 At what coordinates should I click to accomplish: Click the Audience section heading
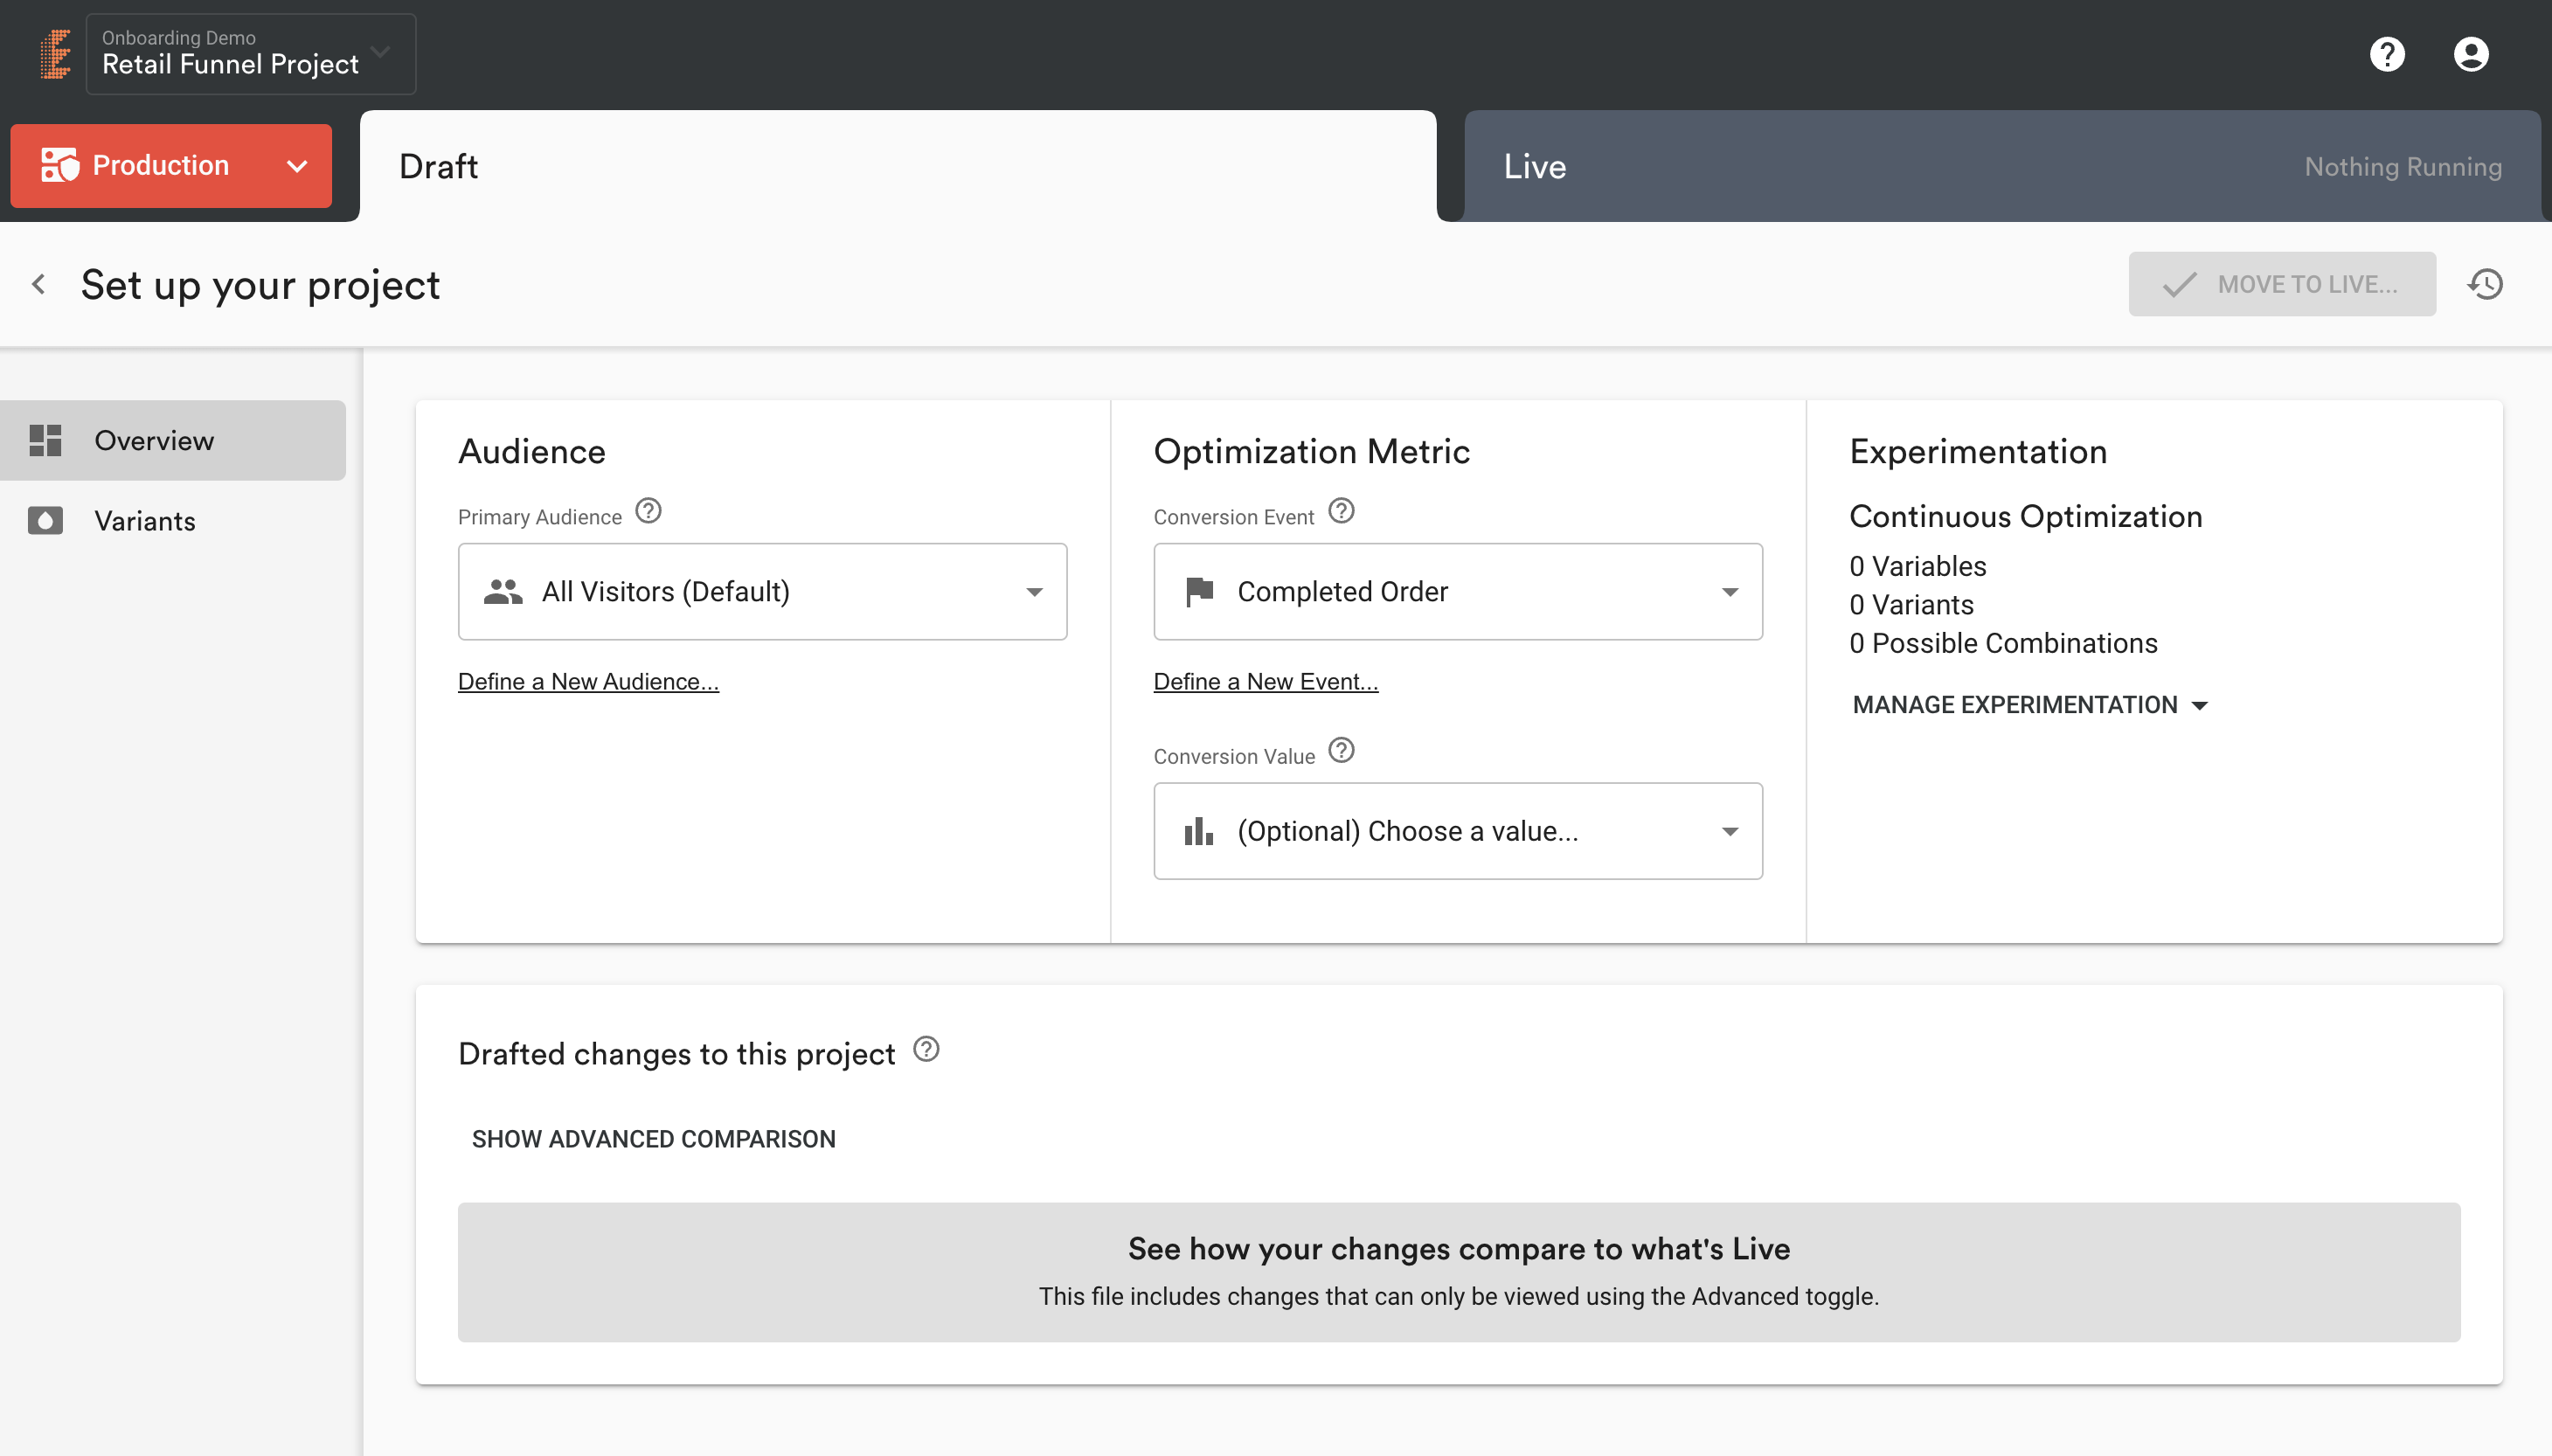[531, 451]
